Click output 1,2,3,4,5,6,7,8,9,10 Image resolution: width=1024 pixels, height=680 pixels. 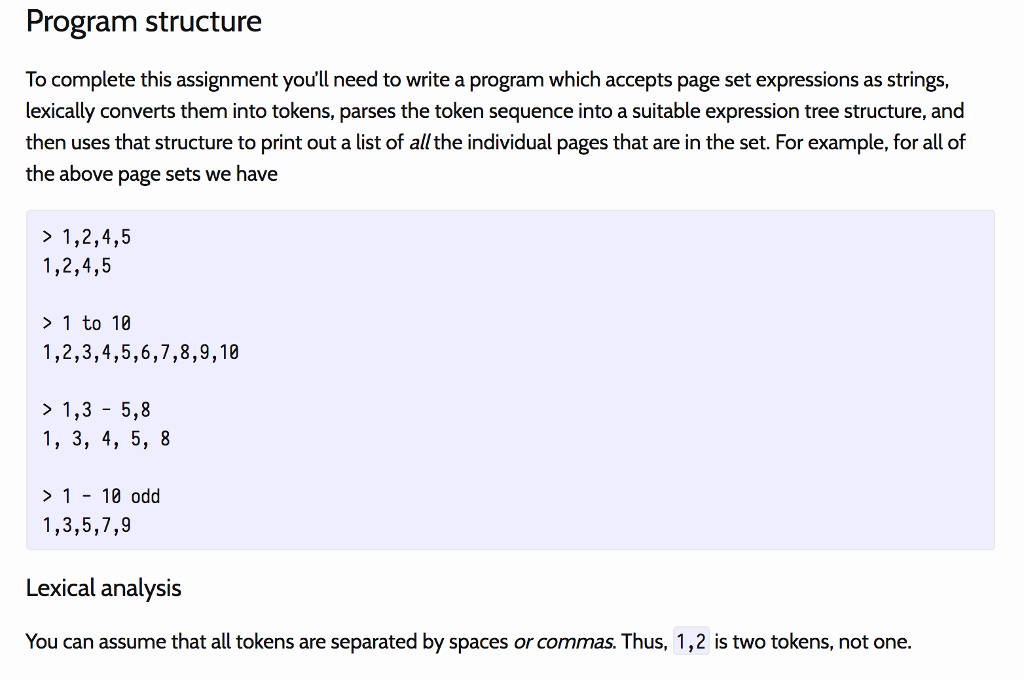140,353
